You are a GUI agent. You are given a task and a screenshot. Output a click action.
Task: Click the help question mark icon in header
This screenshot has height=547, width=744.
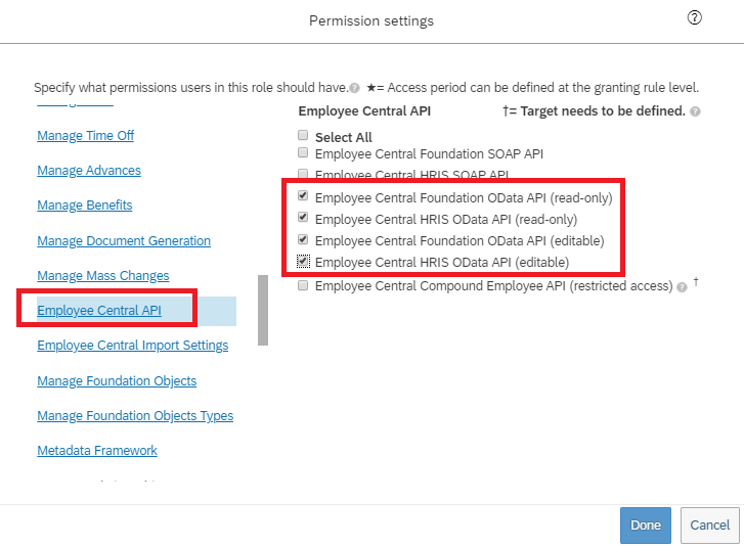695,19
